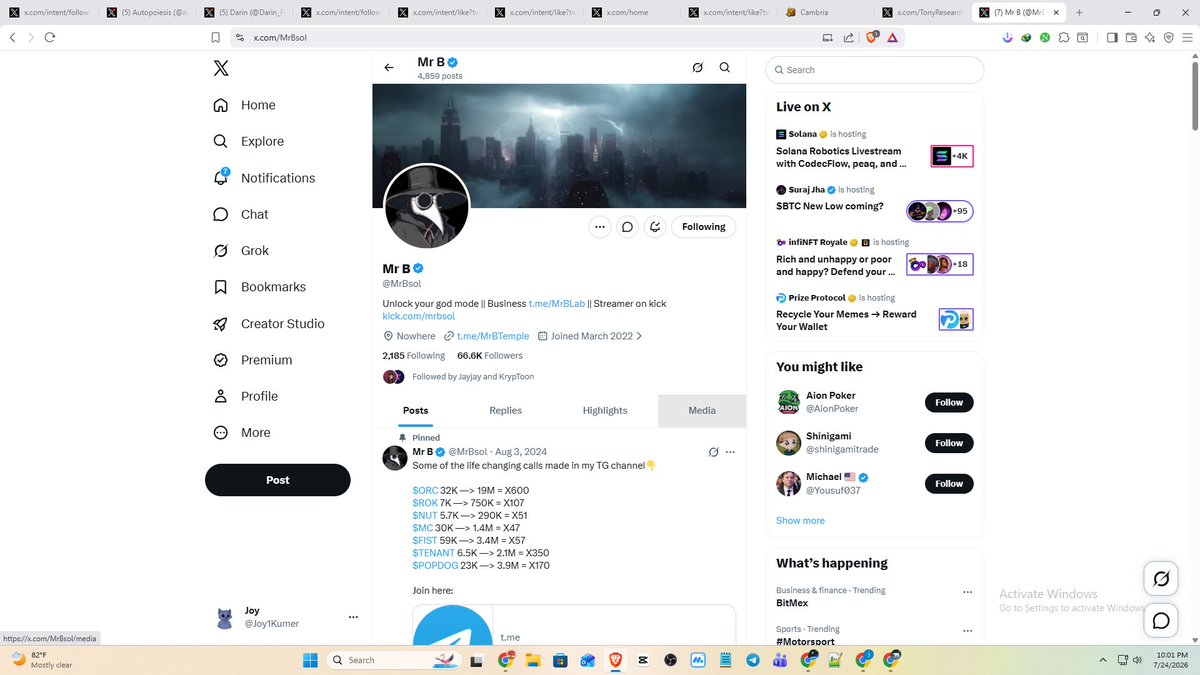Click the 2,185 Following count
Viewport: 1200px width, 675px height.
[414, 355]
